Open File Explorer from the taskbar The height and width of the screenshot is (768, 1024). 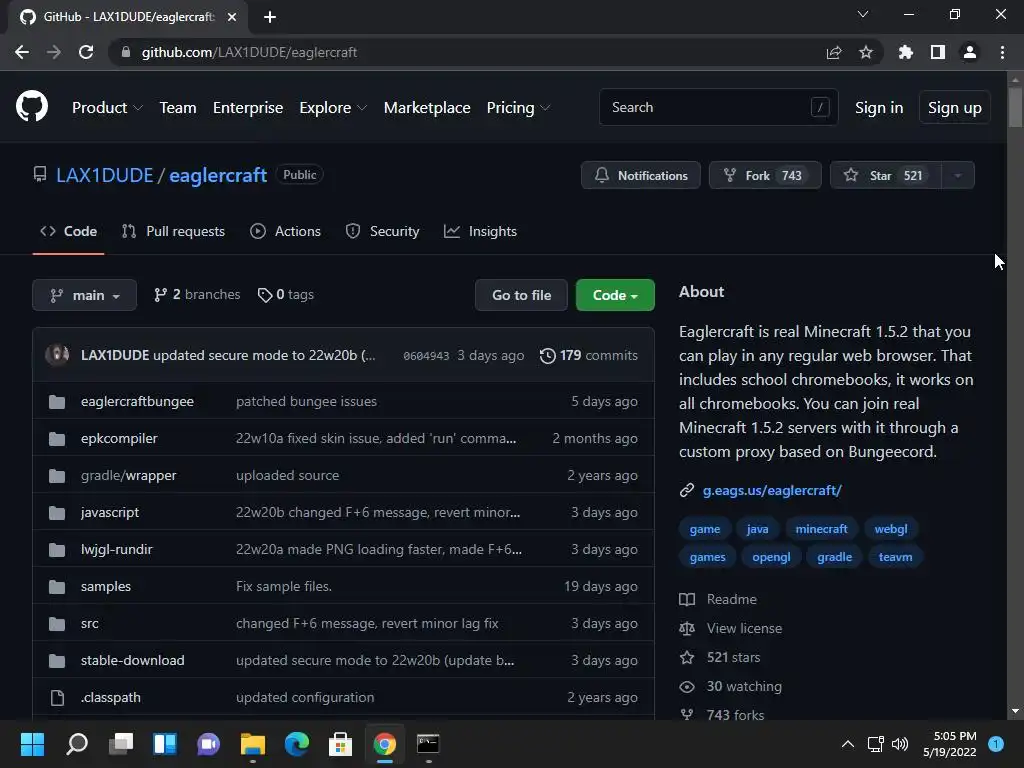coord(253,744)
